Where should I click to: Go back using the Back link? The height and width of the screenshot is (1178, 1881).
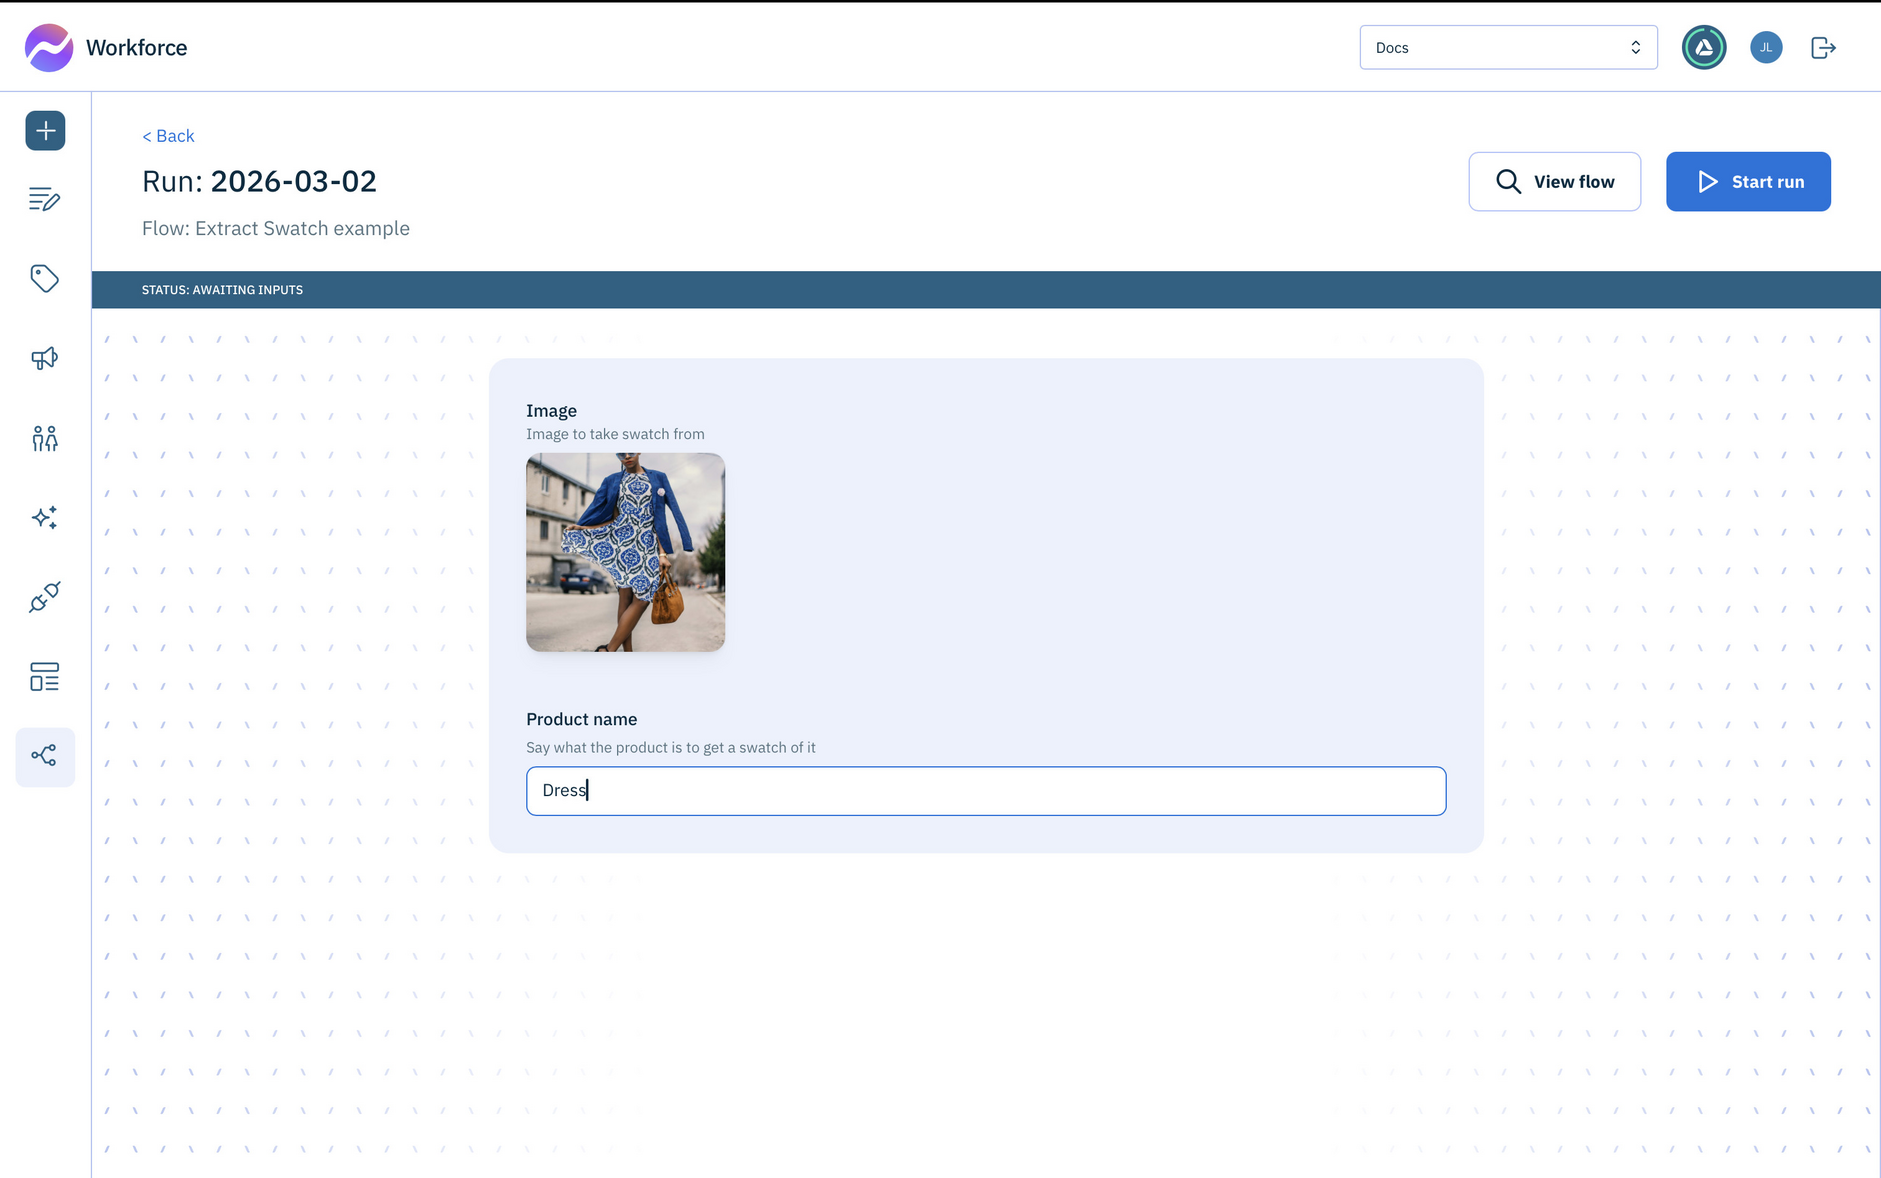click(x=168, y=136)
